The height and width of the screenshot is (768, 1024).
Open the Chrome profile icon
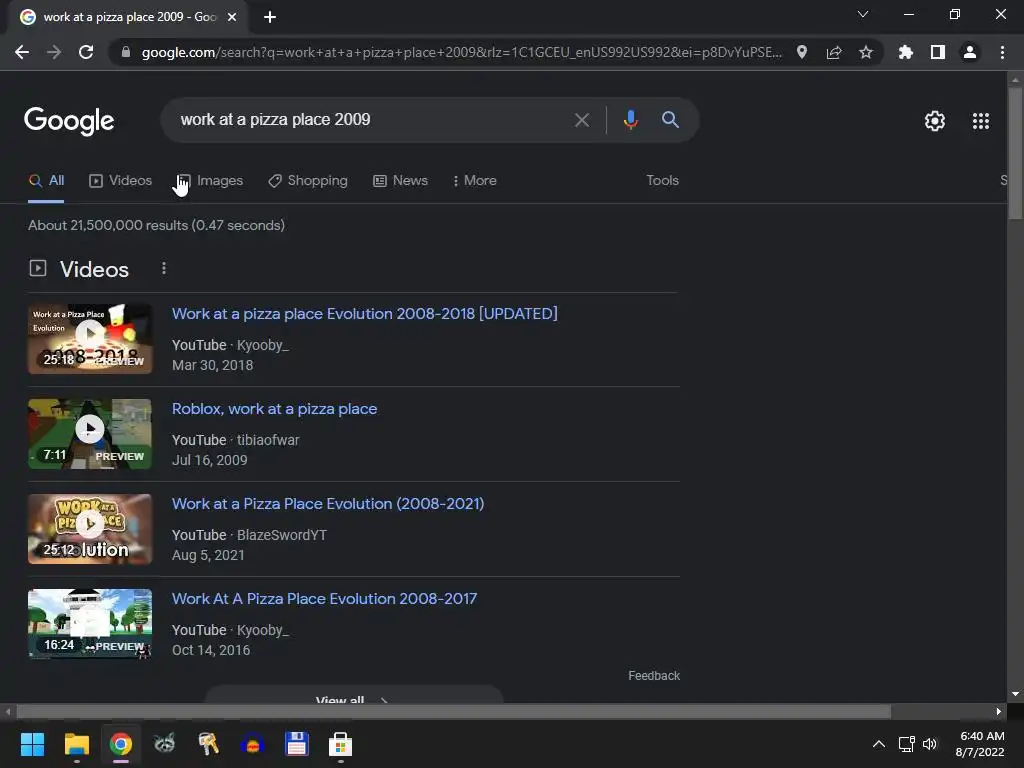coord(970,52)
